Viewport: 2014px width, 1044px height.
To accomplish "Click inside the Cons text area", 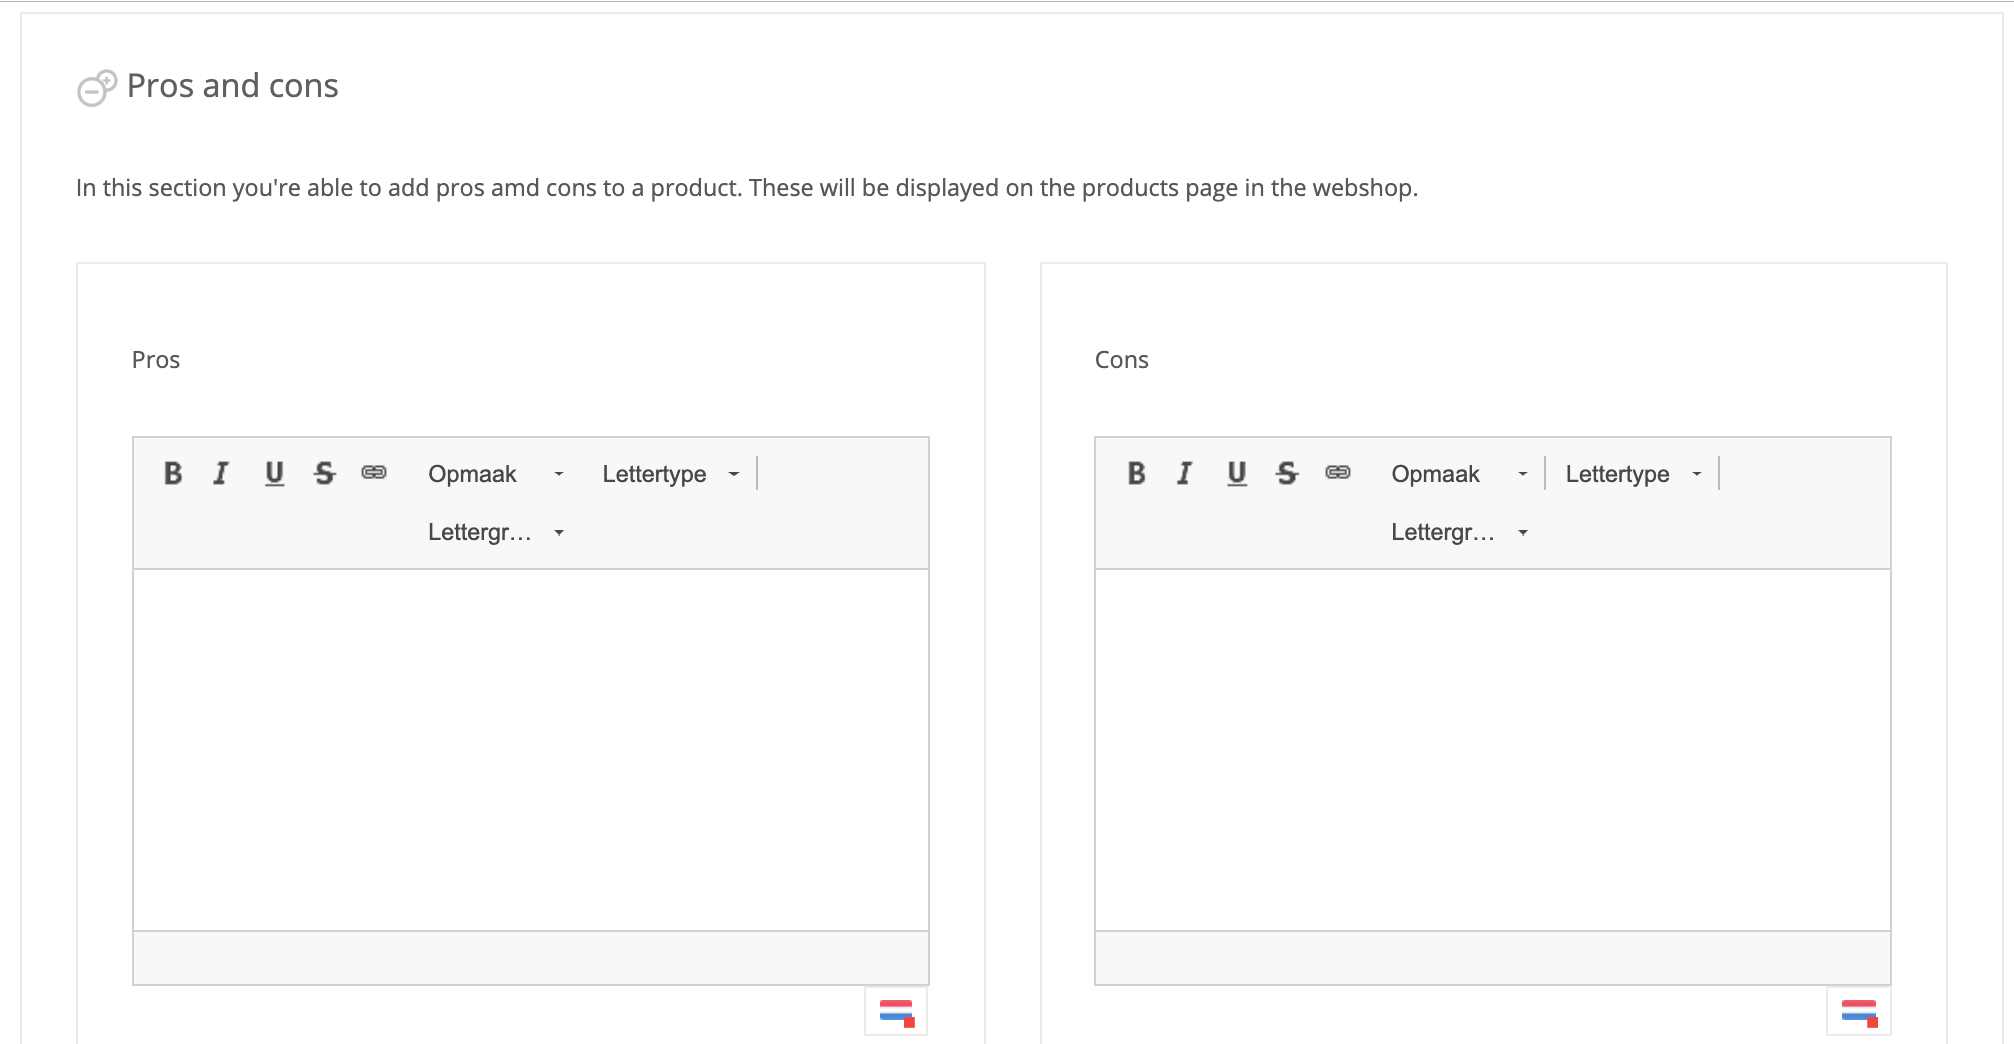I will (1492, 750).
